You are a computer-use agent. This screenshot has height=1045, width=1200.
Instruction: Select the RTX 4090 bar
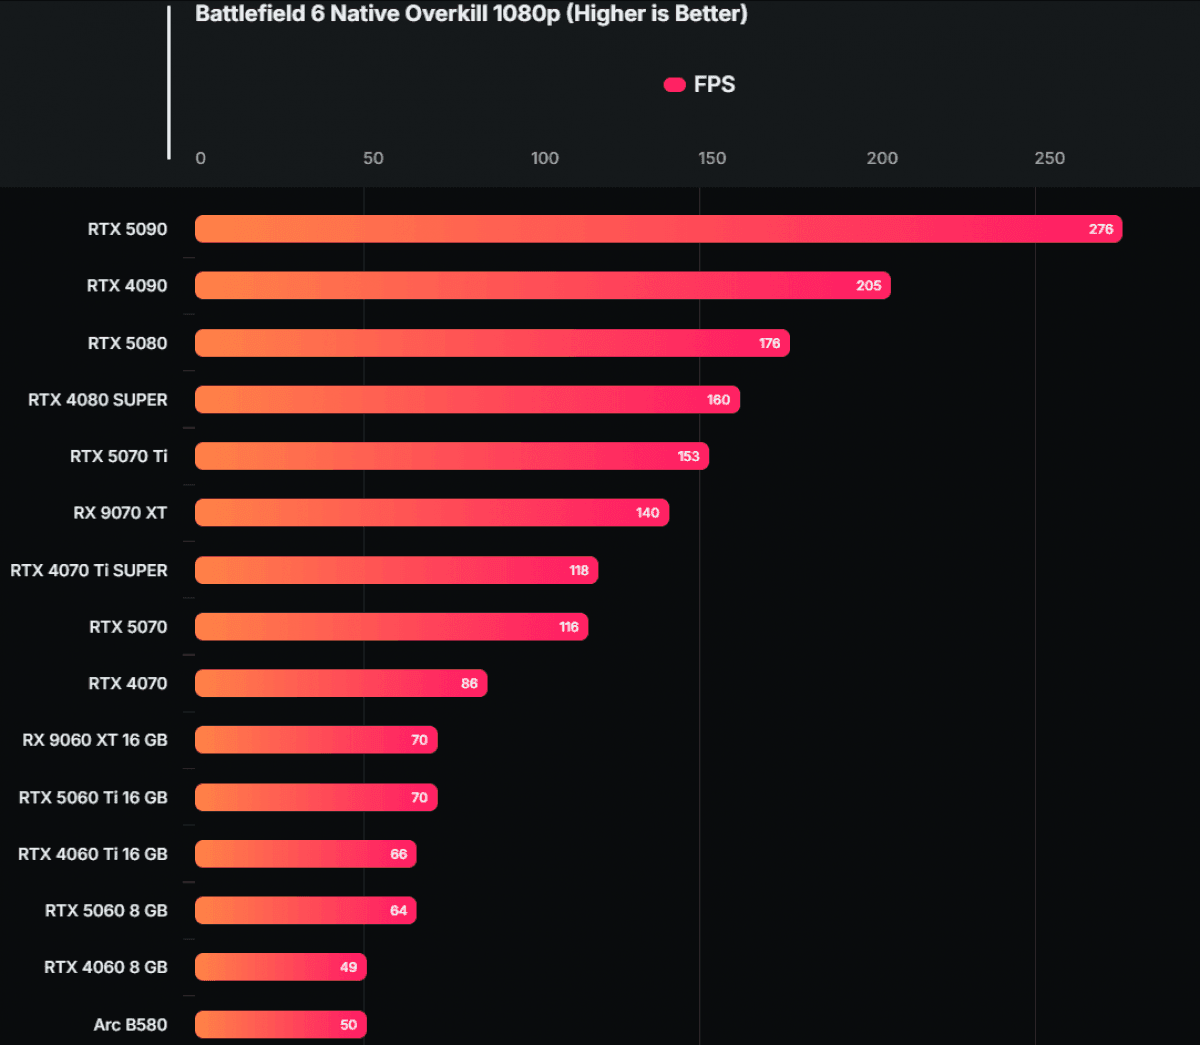(542, 286)
